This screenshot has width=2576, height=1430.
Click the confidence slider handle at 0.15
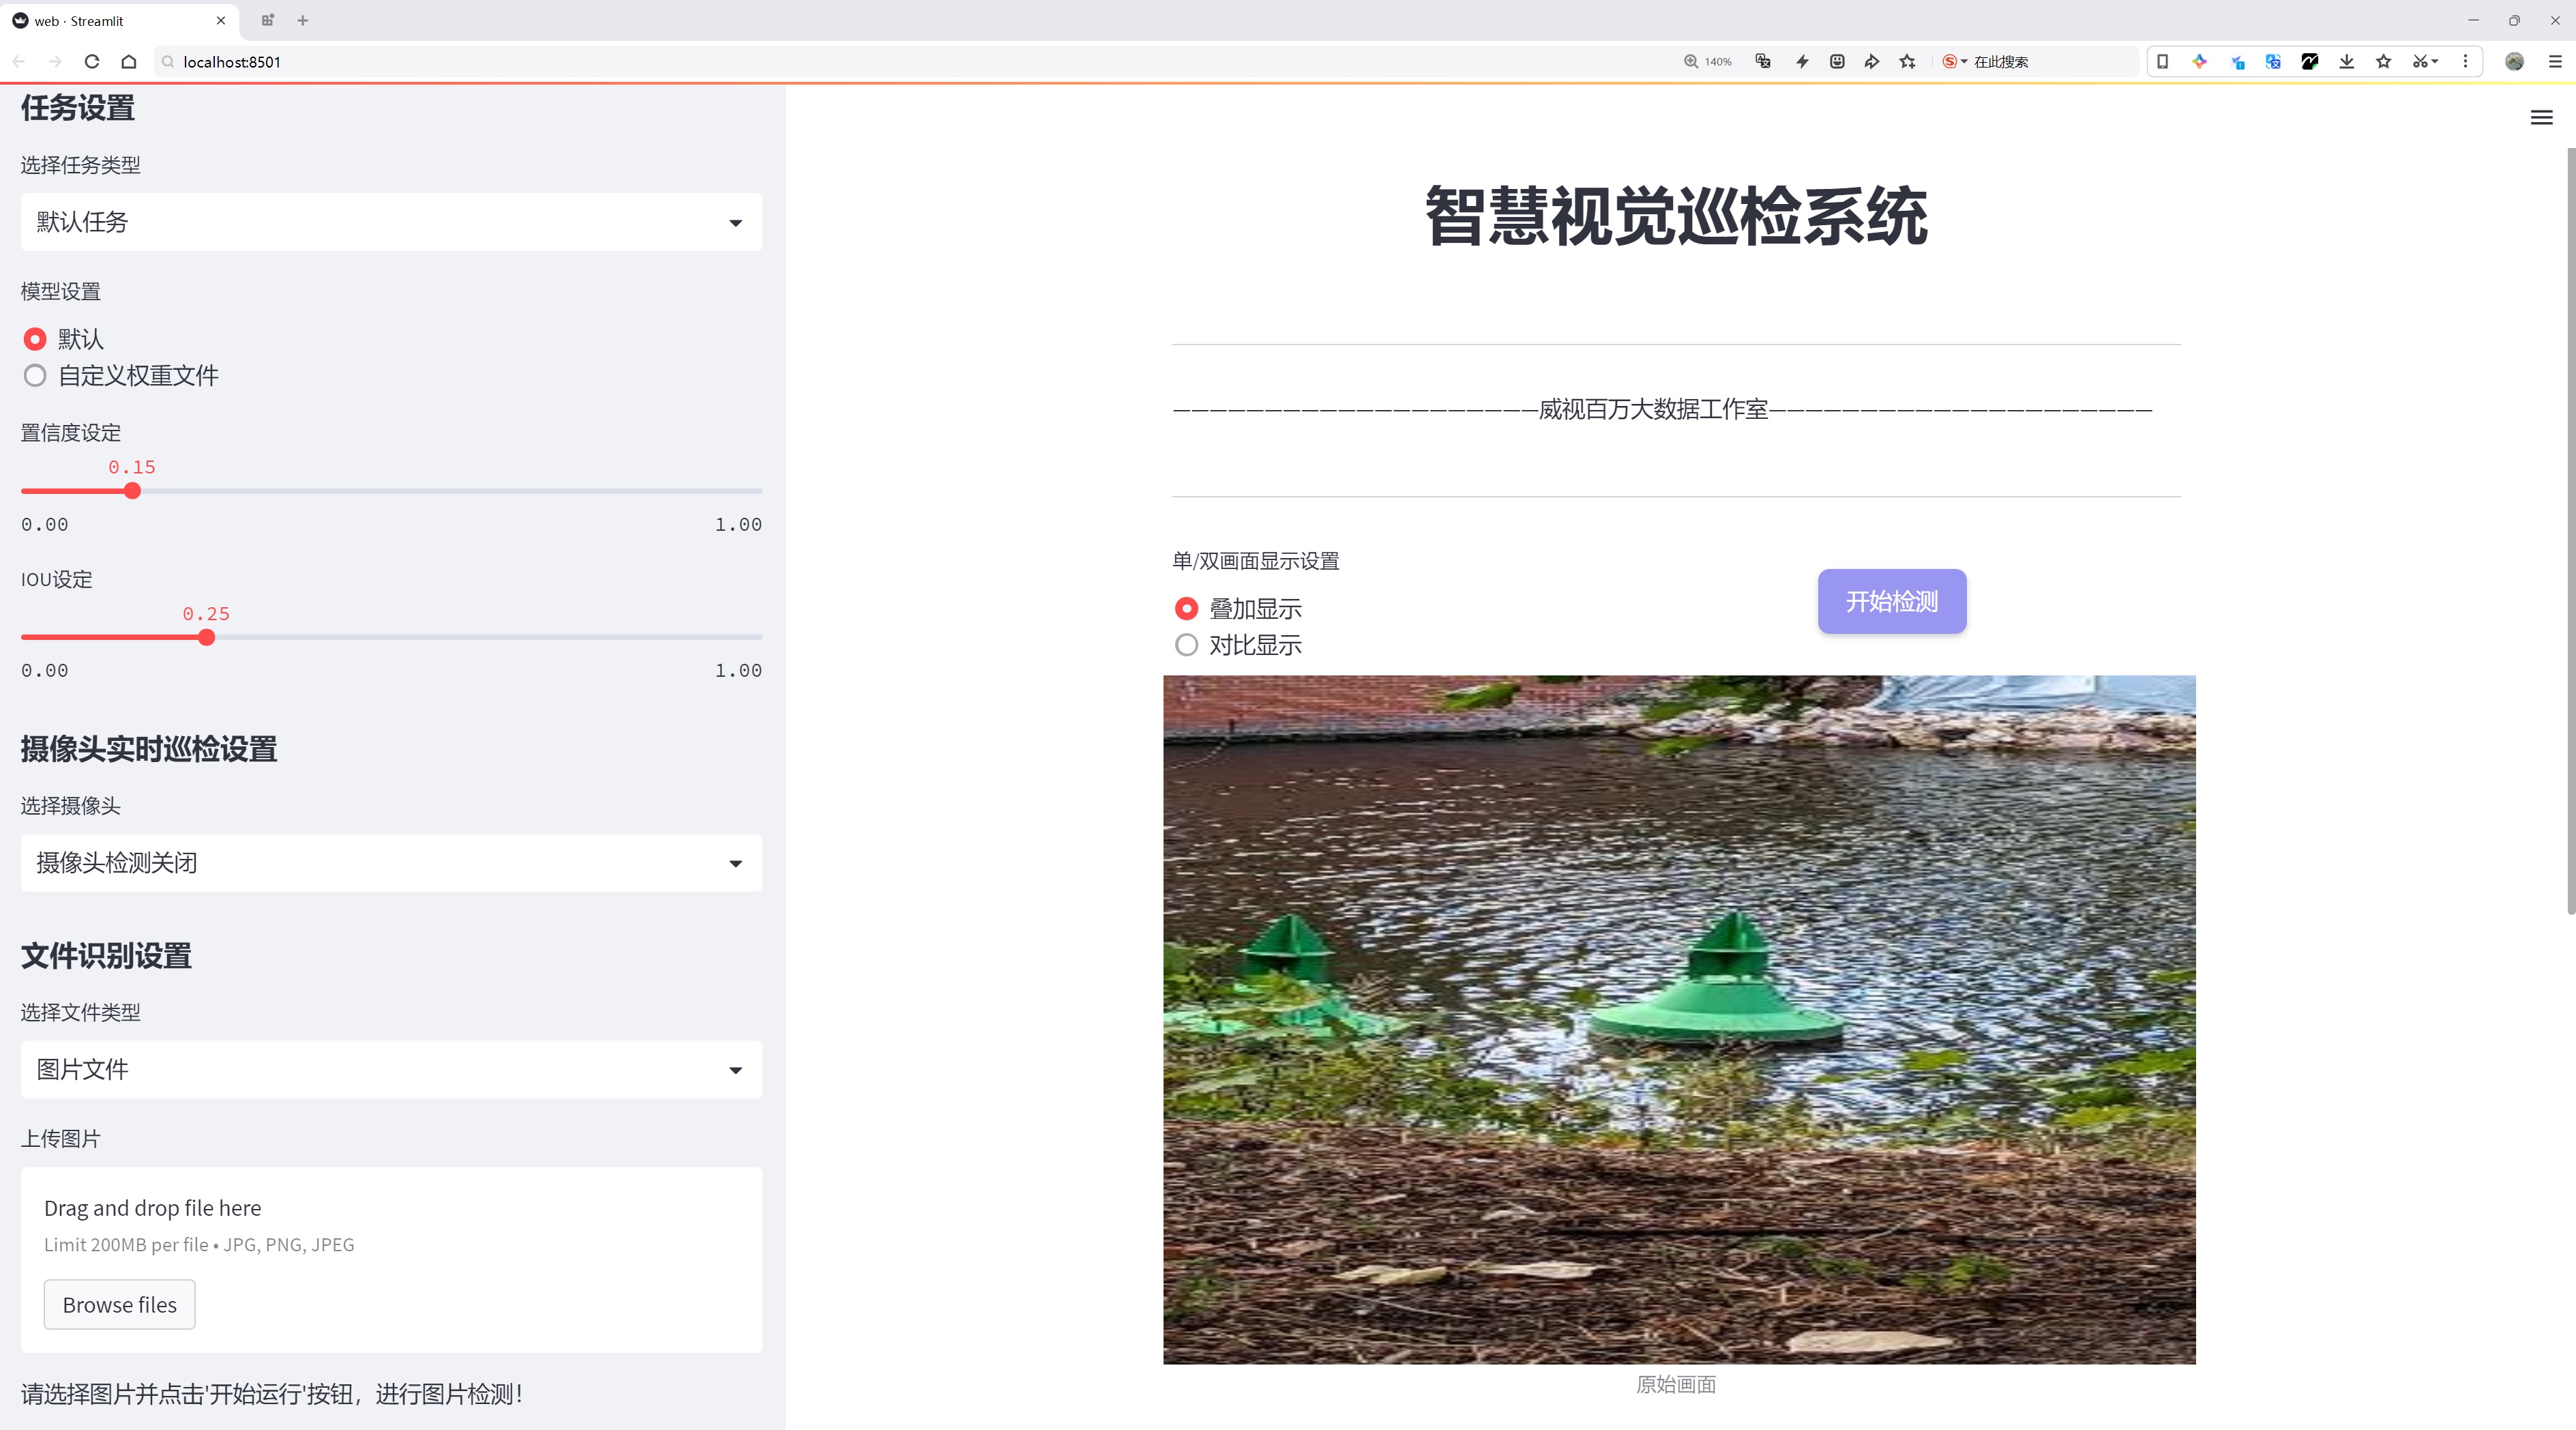pos(132,491)
